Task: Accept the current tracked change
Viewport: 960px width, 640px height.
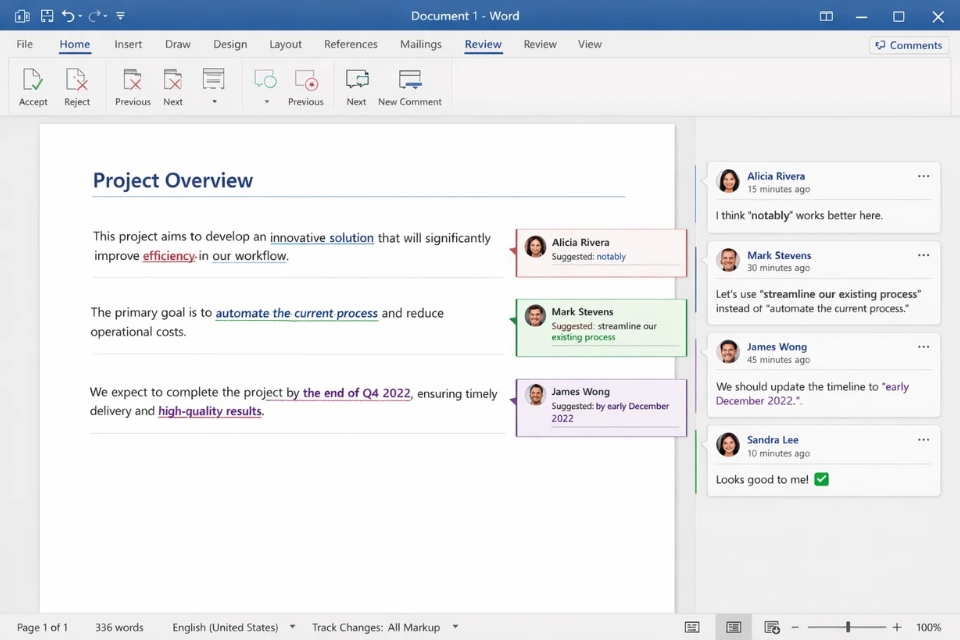Action: click(32, 85)
